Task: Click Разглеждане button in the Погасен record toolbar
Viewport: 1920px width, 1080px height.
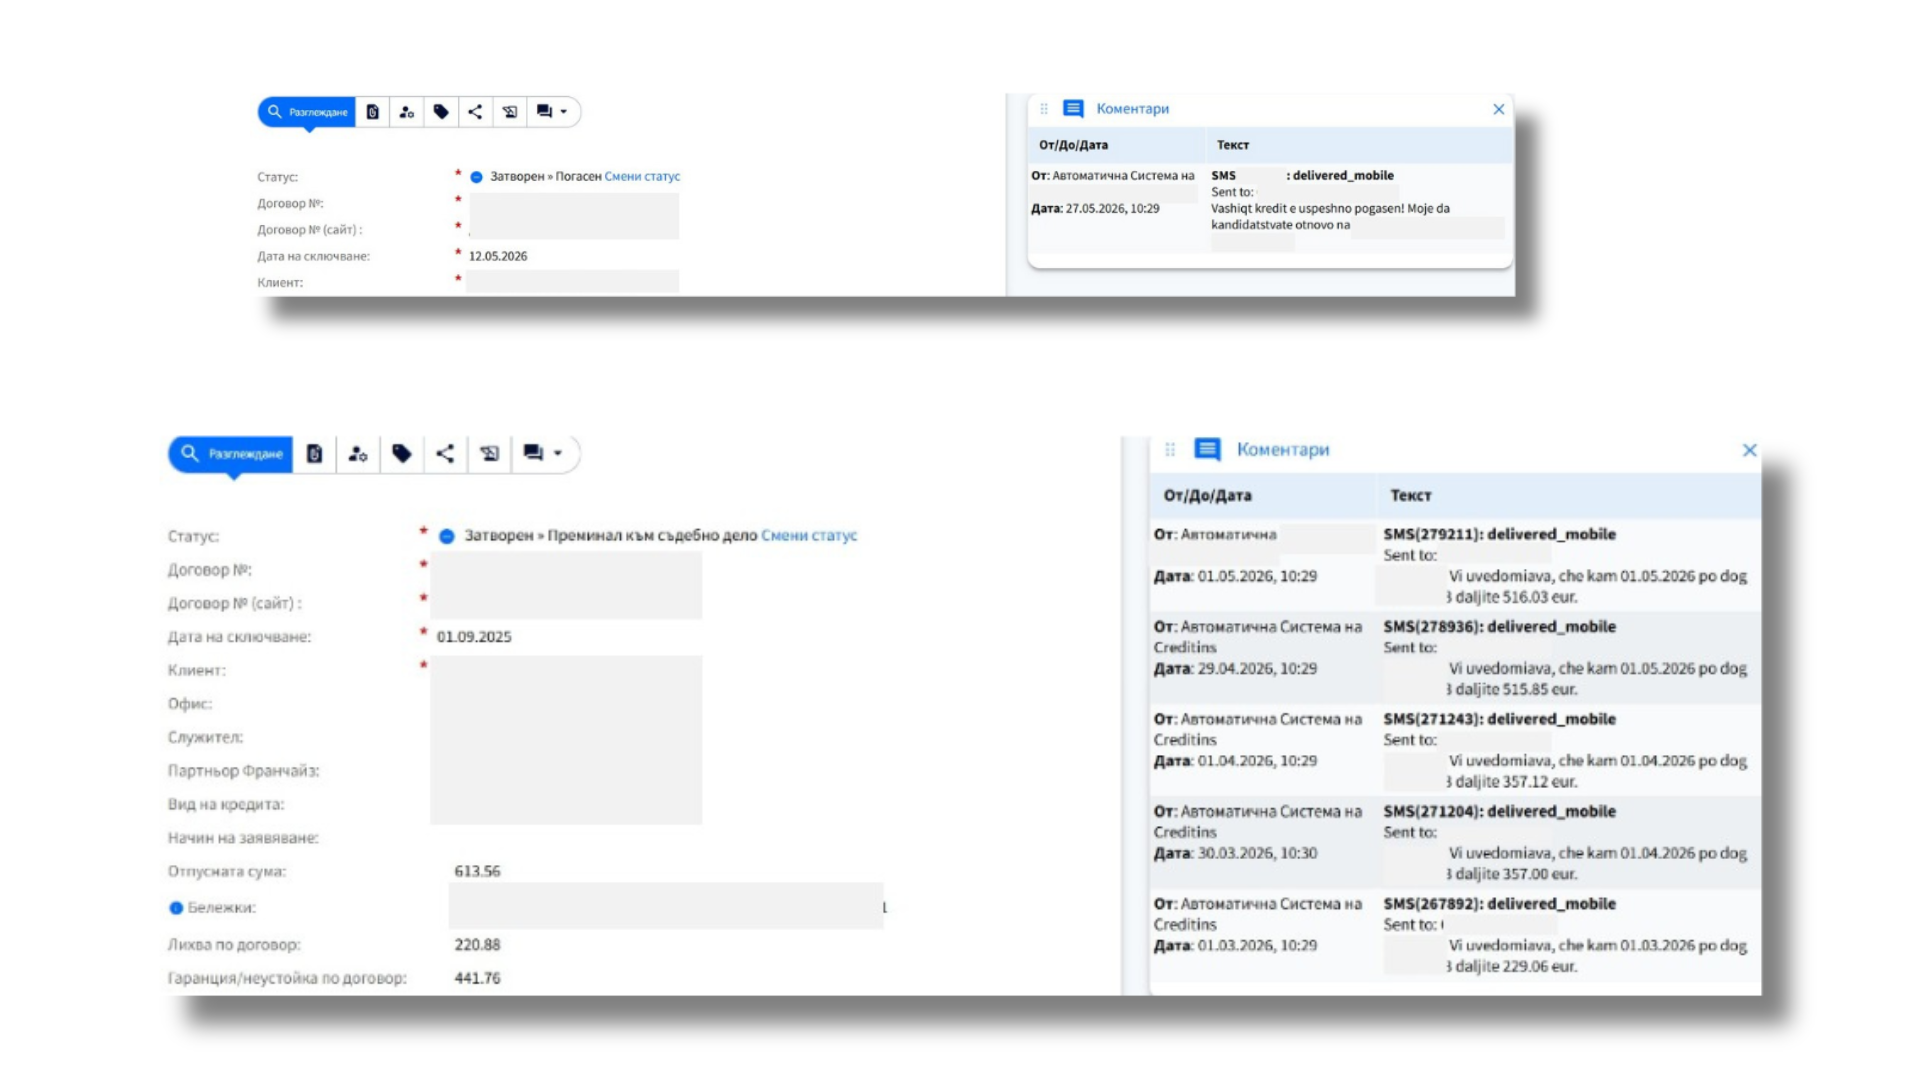Action: tap(307, 112)
